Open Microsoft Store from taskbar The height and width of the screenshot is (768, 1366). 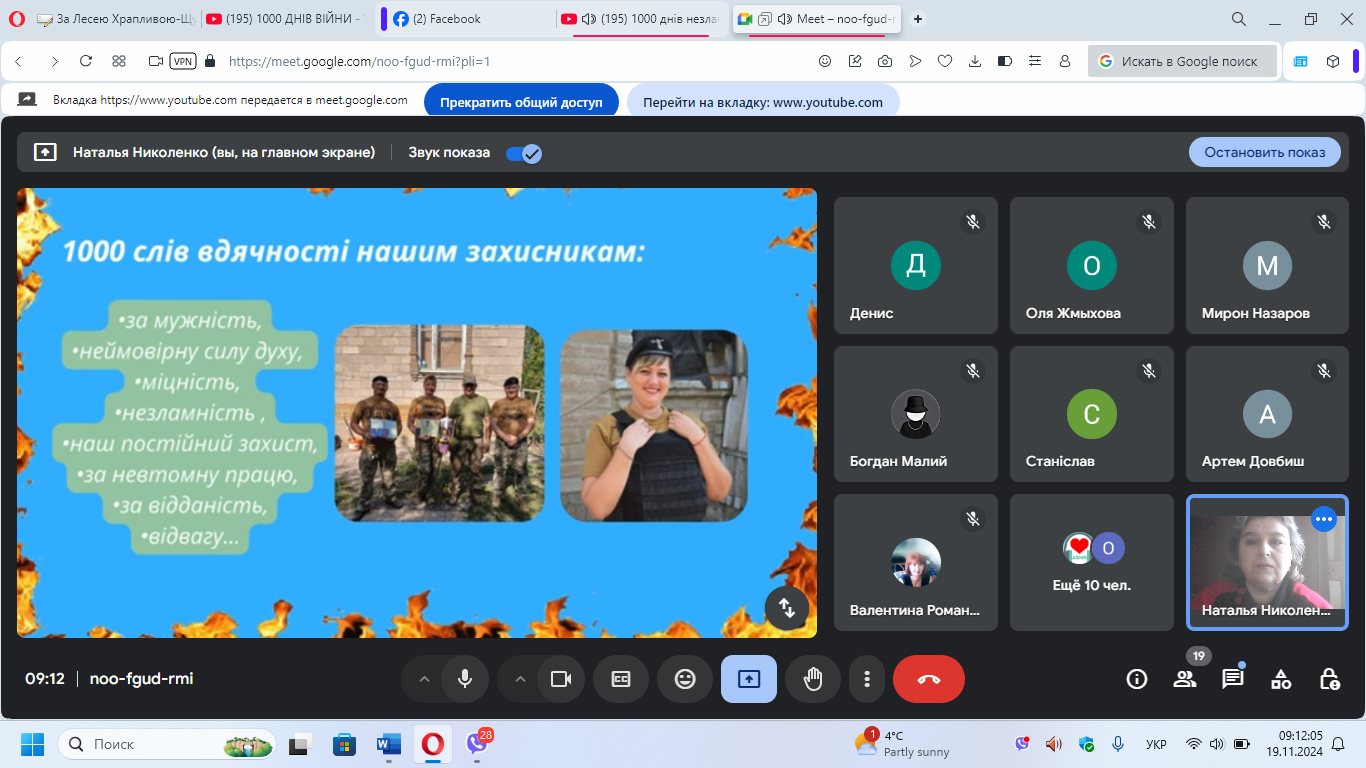click(344, 744)
